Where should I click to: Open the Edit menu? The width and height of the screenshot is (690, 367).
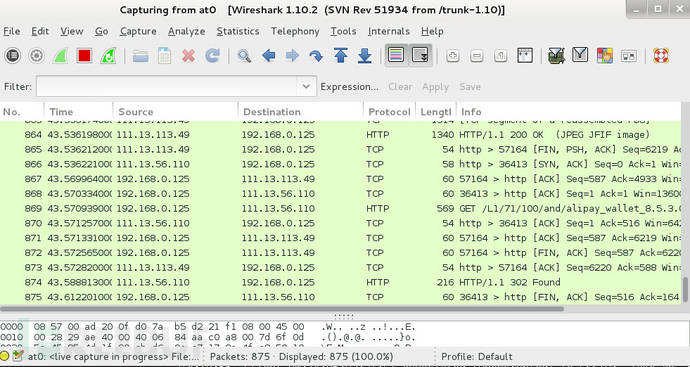(40, 31)
